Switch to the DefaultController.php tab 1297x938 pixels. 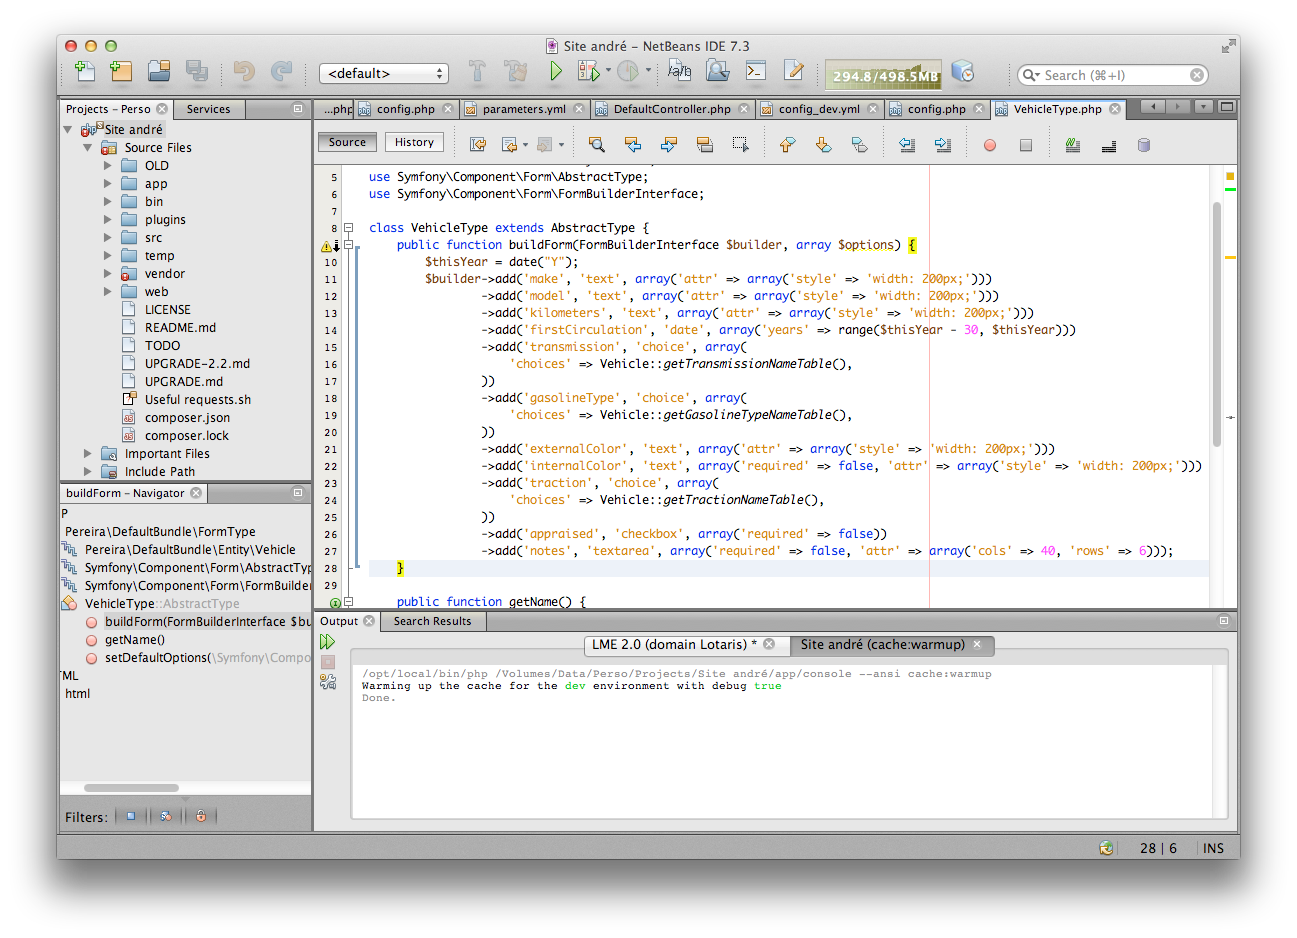(671, 109)
